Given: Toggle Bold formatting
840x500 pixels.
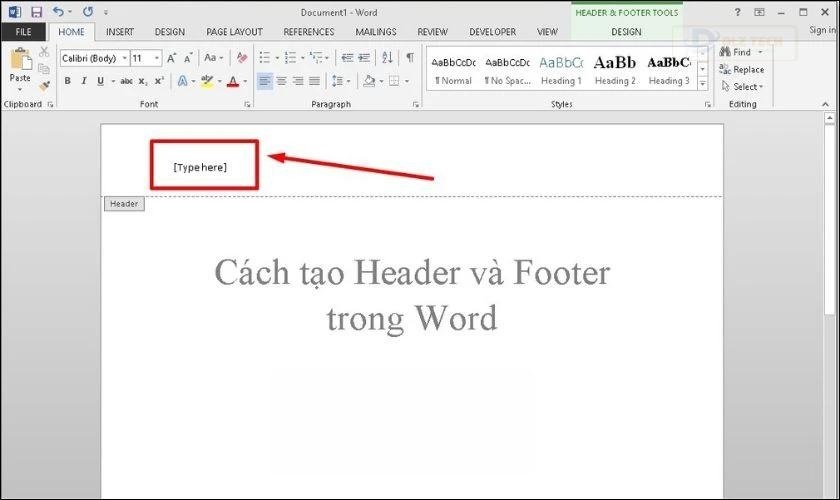Looking at the screenshot, I should [x=68, y=81].
